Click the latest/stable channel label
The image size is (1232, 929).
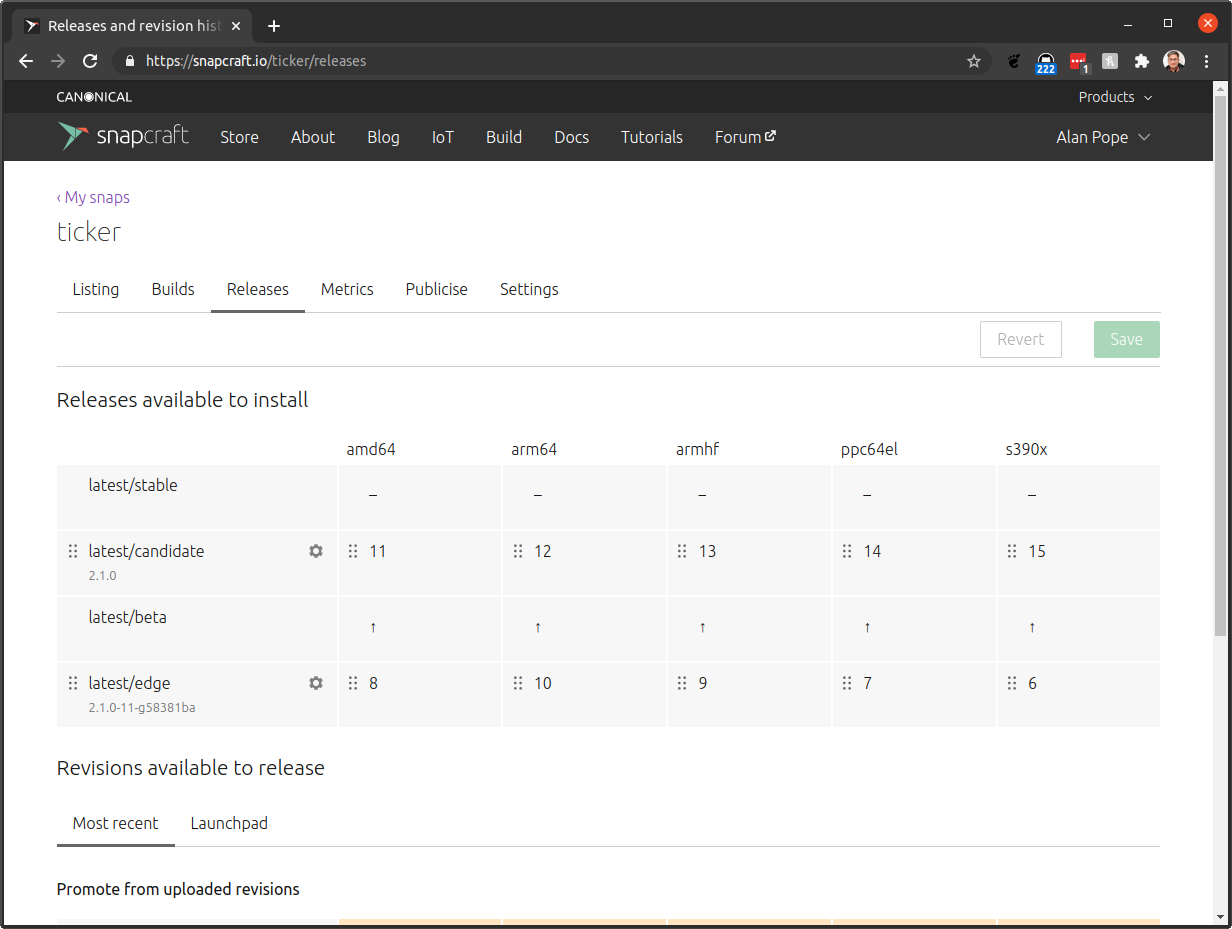(x=133, y=485)
